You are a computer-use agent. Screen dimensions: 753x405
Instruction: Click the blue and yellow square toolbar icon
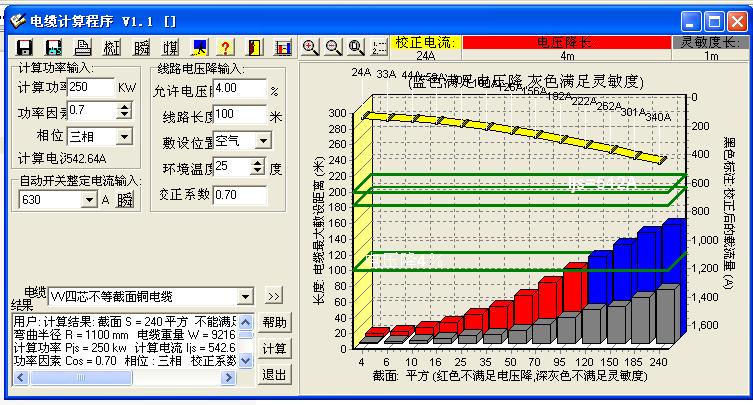tap(199, 48)
